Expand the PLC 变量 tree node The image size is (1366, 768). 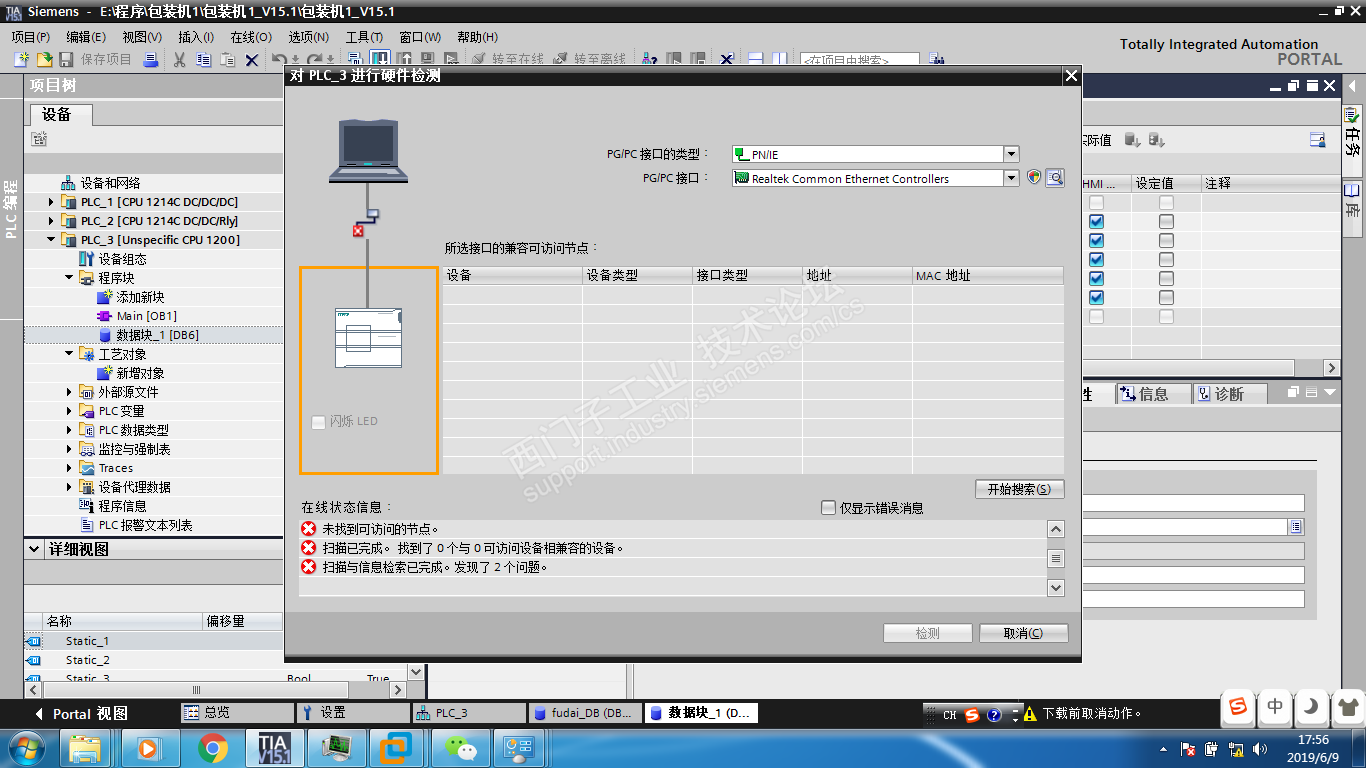(70, 411)
